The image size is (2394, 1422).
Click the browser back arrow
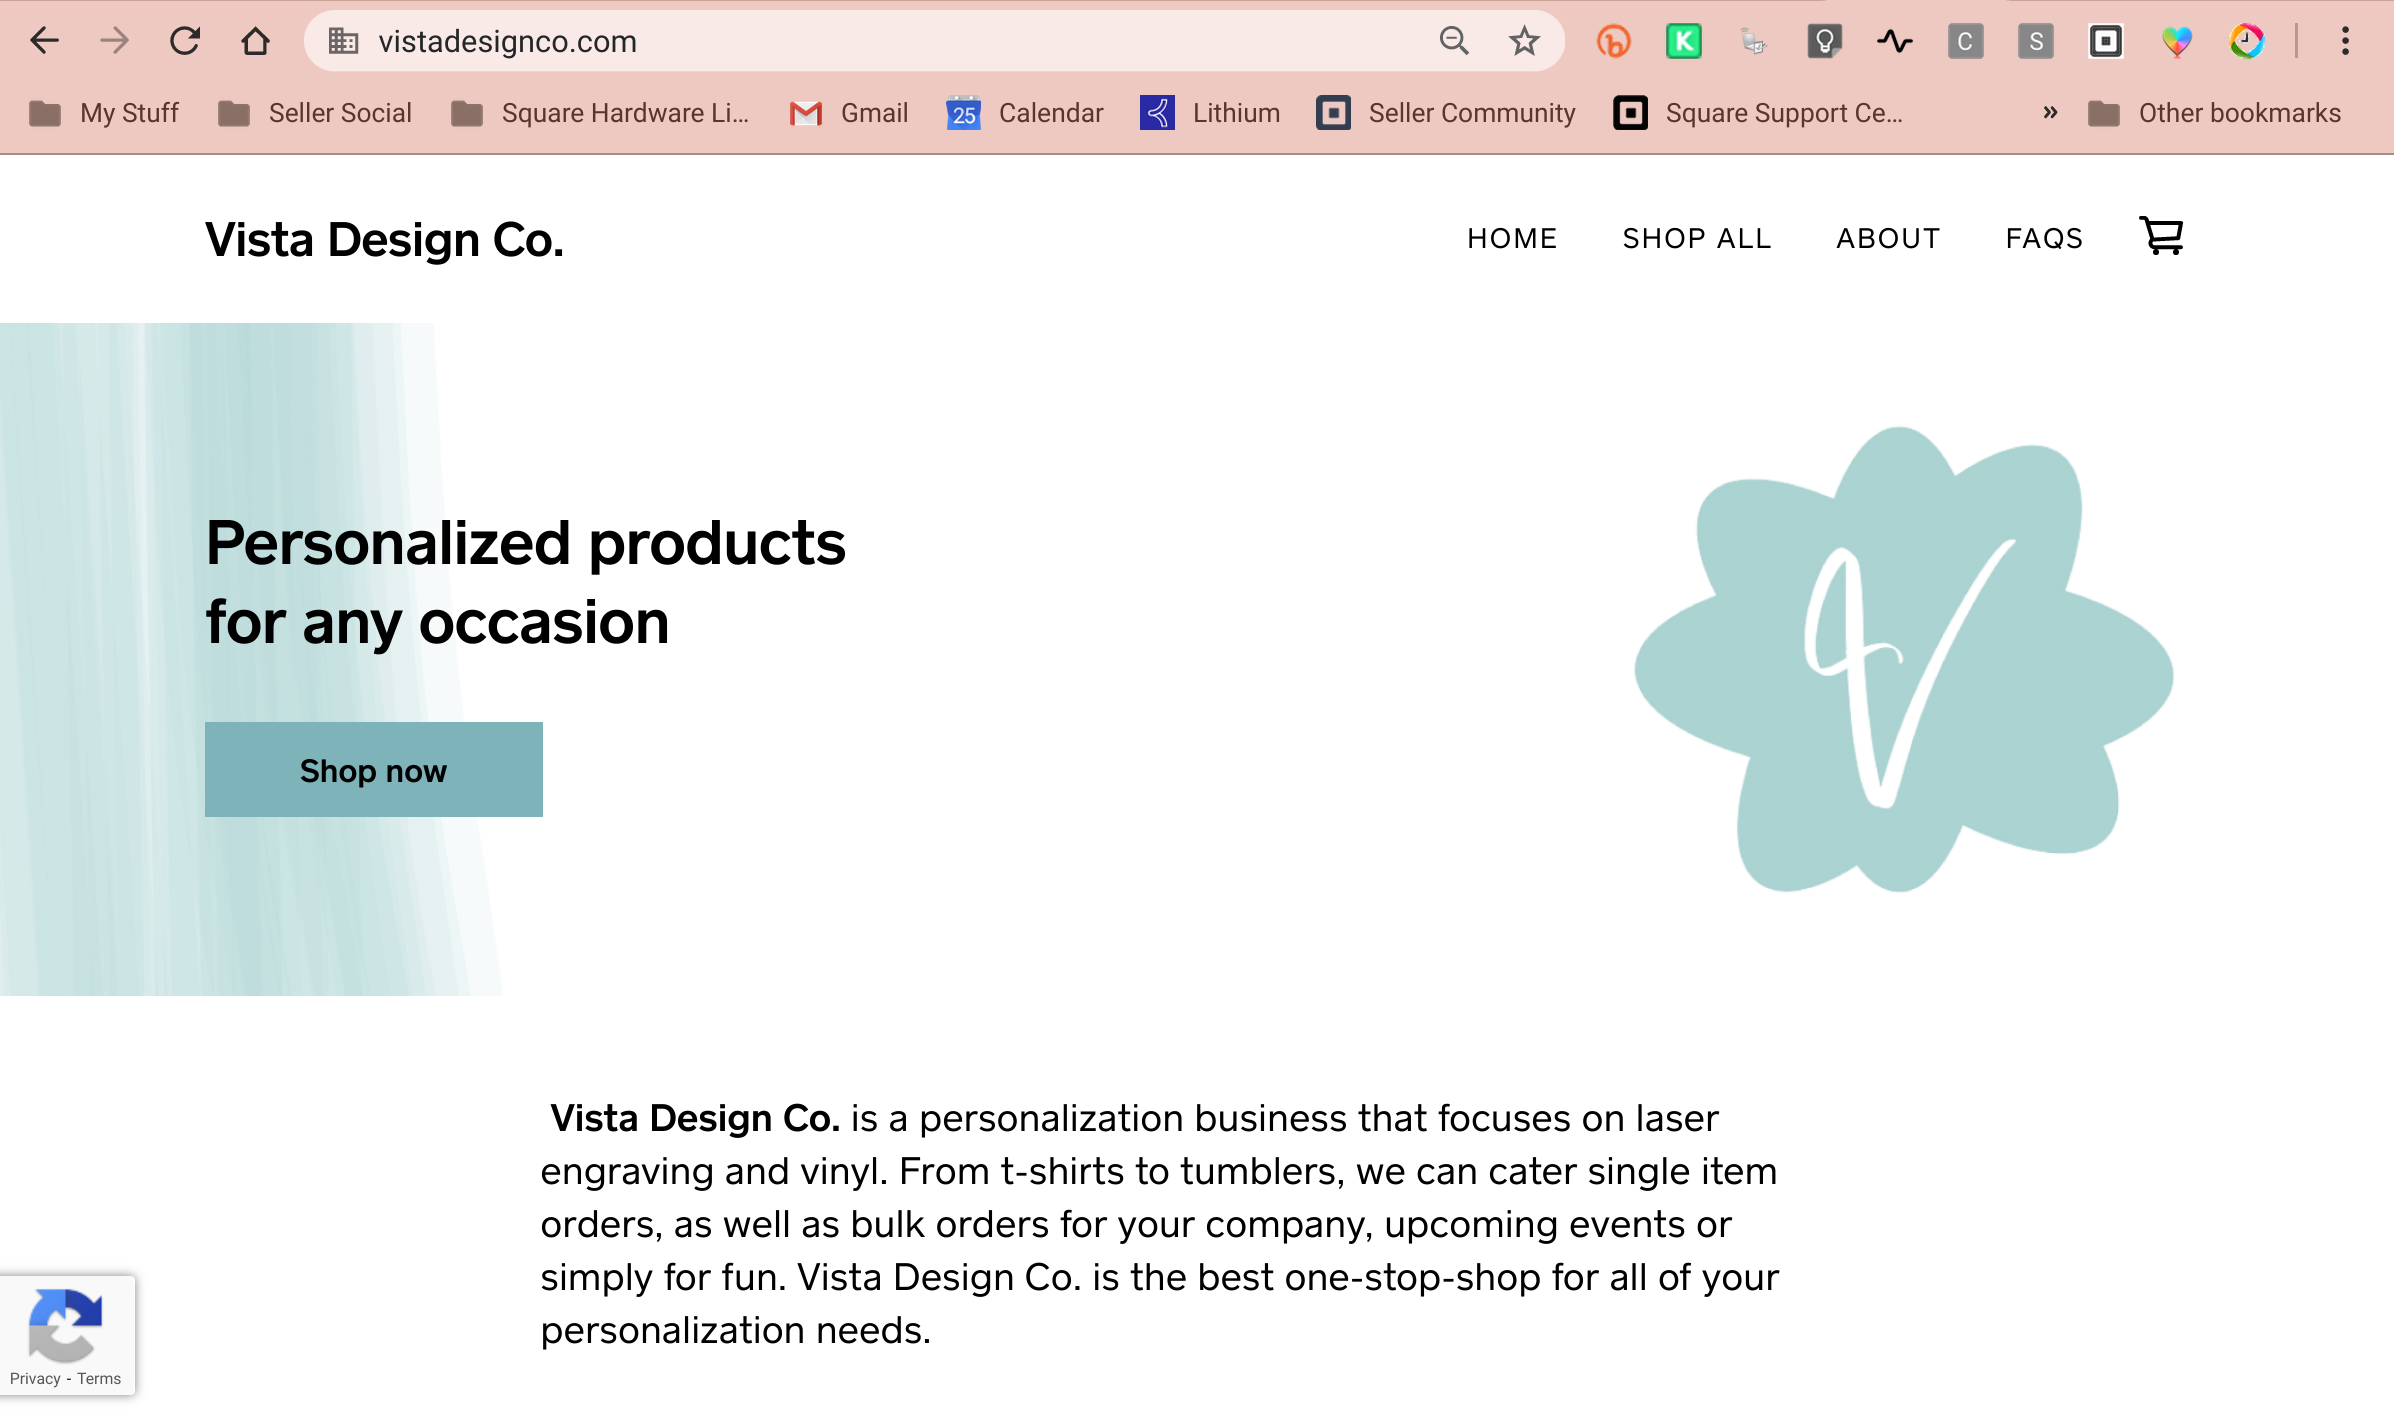pos(45,41)
